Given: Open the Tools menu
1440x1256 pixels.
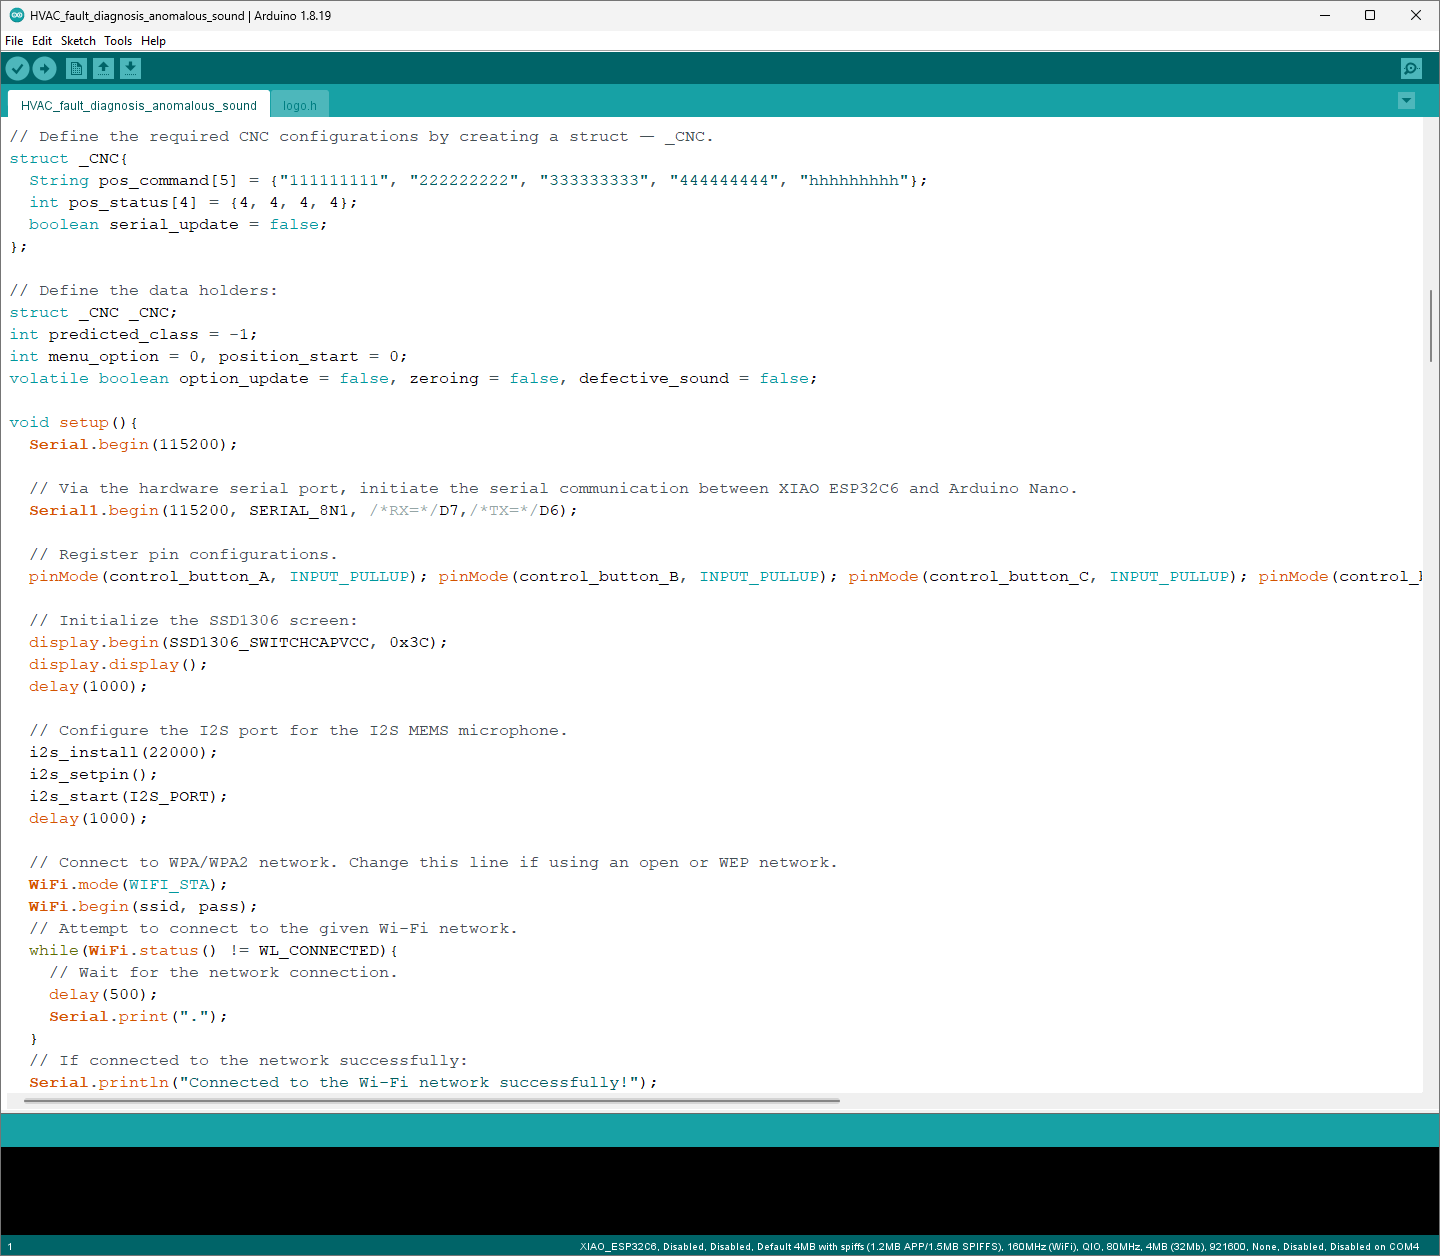Looking at the screenshot, I should point(118,41).
